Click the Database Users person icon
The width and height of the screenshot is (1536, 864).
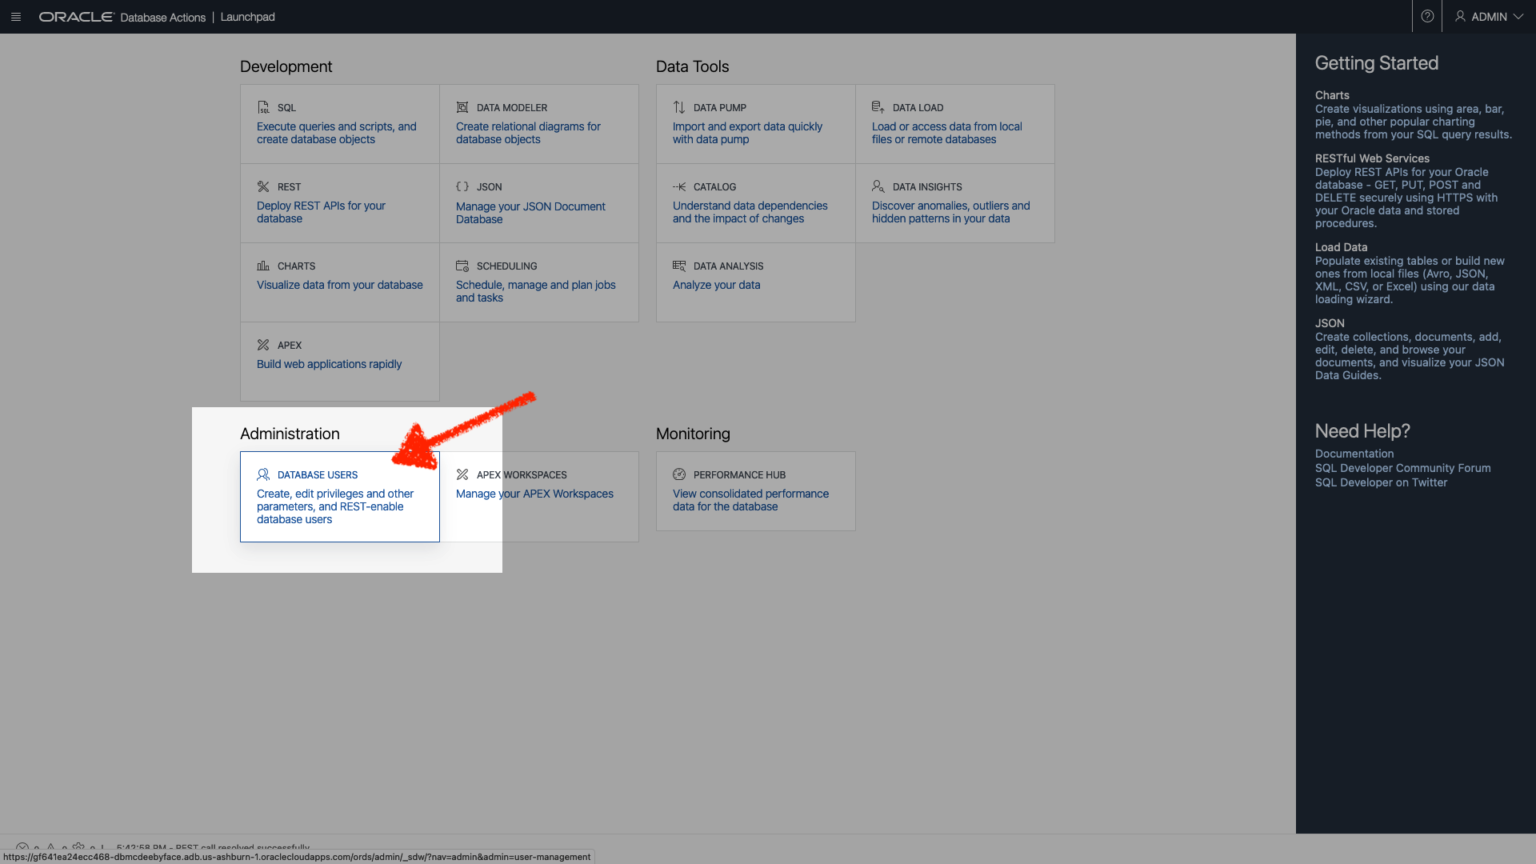pos(264,474)
